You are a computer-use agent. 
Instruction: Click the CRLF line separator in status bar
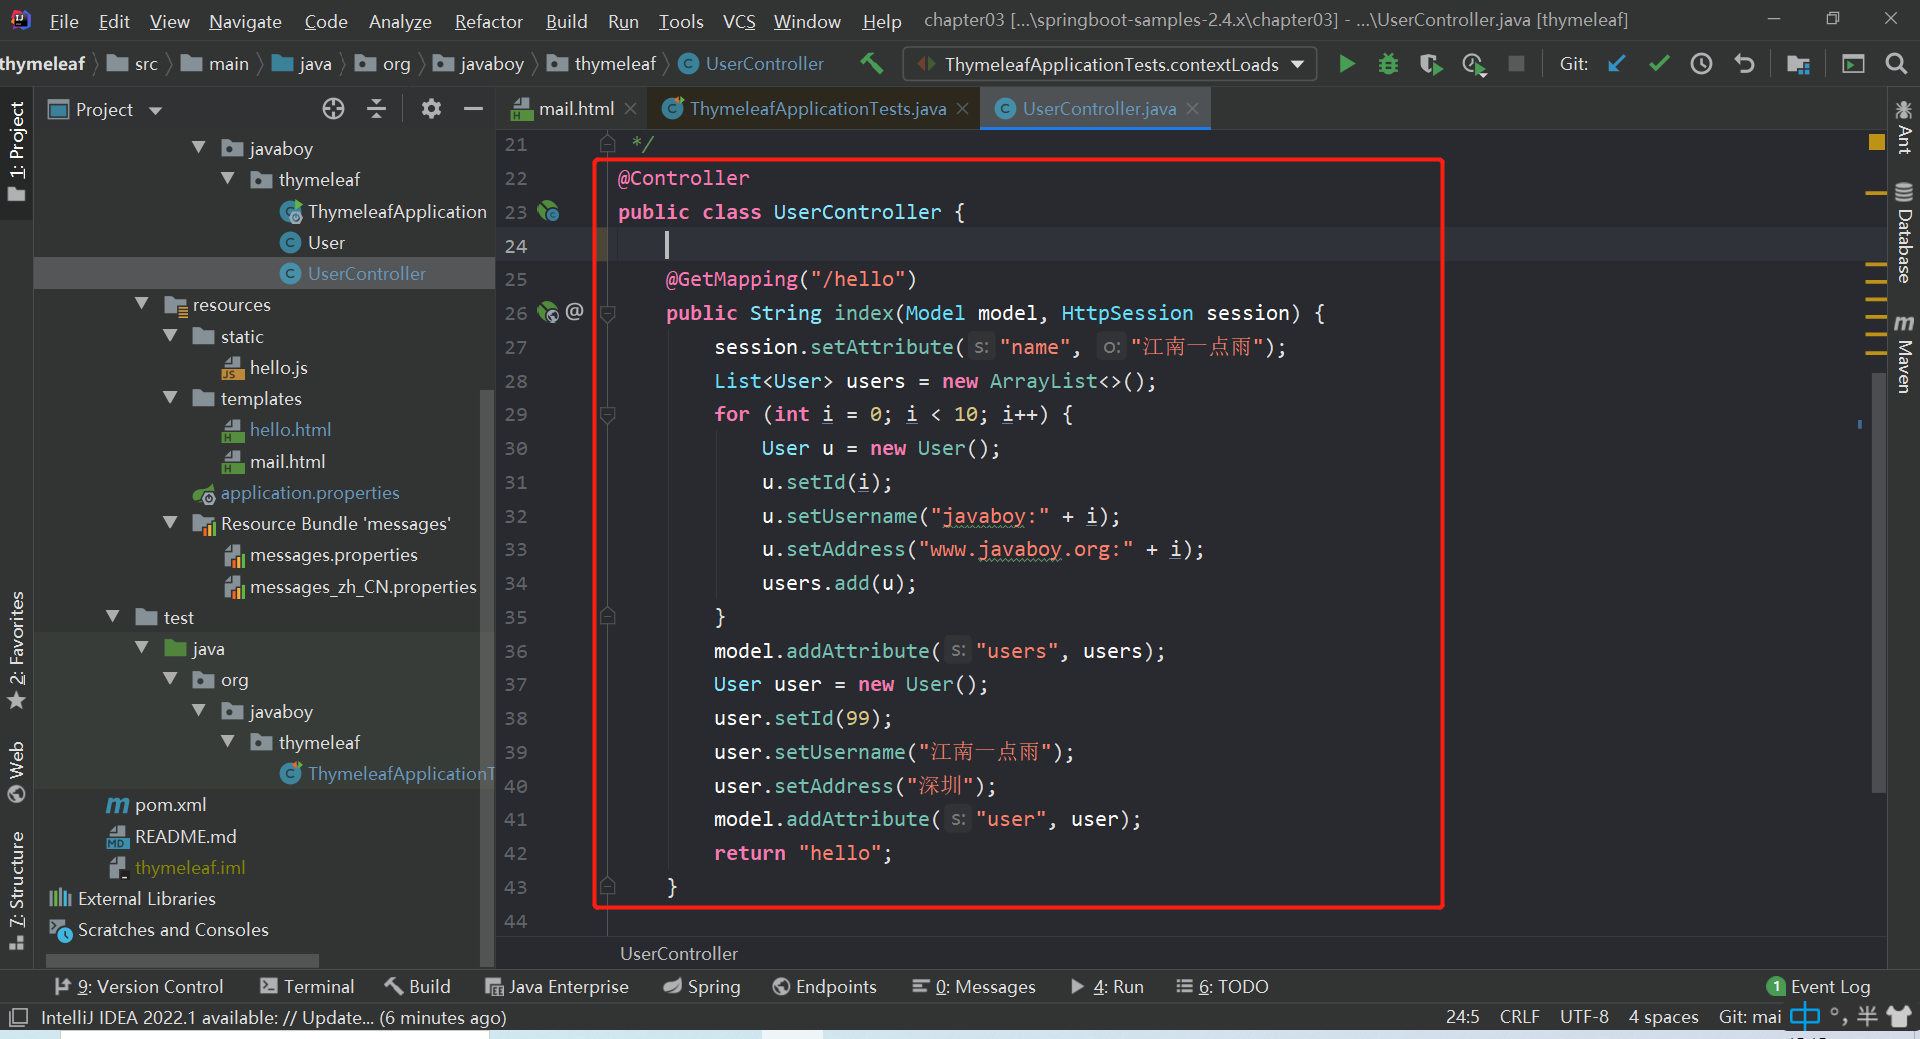[x=1519, y=1017]
